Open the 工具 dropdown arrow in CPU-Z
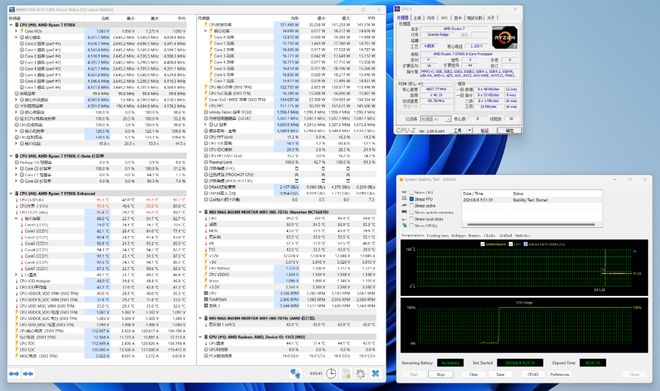Image resolution: width=660 pixels, height=391 pixels. 469,130
